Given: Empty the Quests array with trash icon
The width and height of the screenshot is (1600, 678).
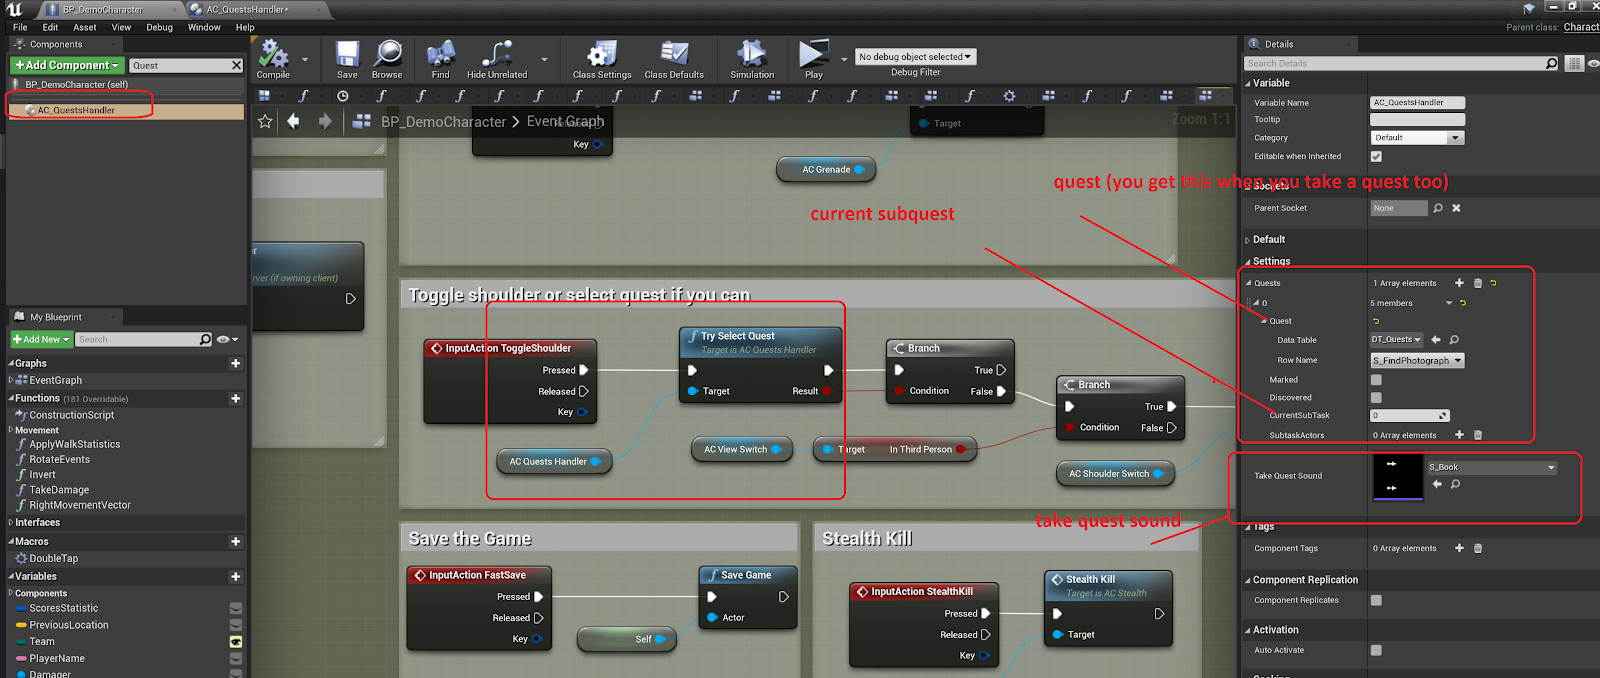Looking at the screenshot, I should click(x=1478, y=283).
